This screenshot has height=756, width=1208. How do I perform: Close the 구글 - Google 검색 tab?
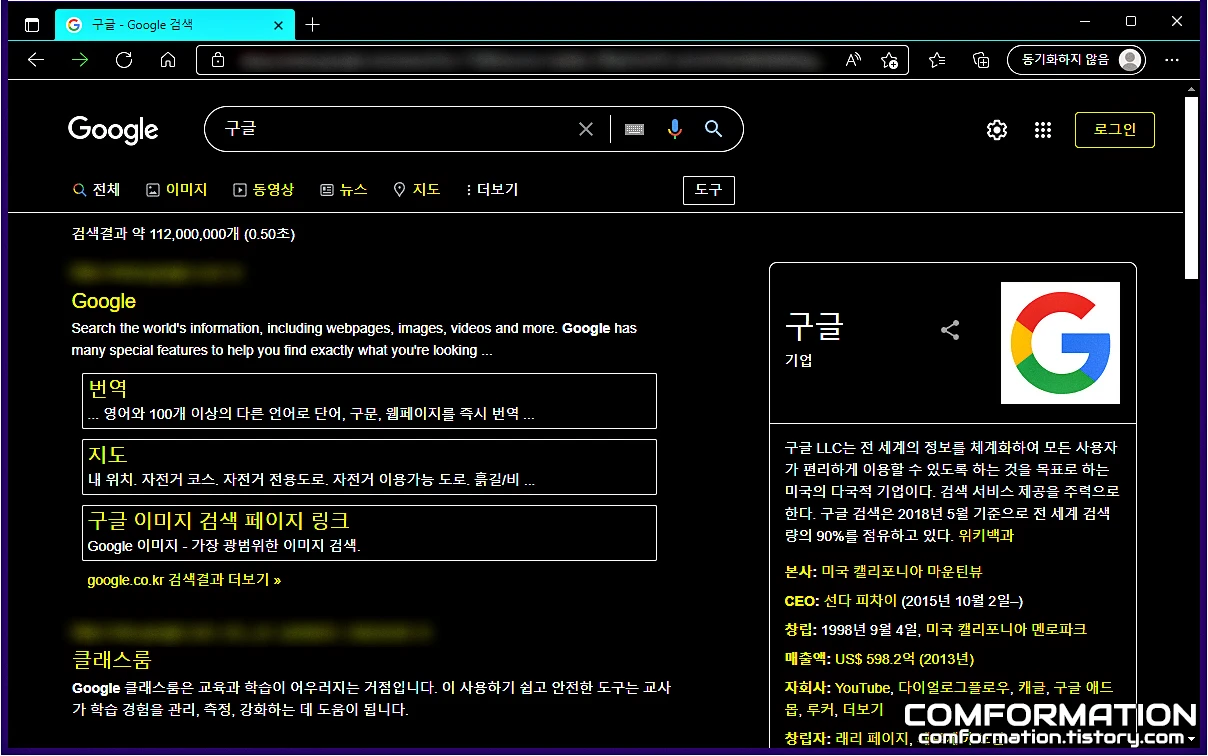[x=279, y=25]
